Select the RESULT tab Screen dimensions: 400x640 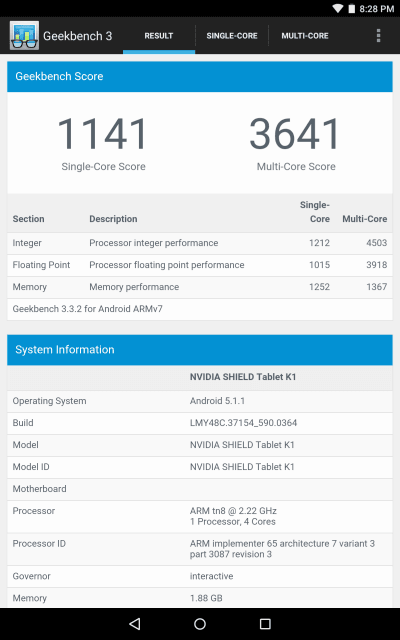click(159, 36)
